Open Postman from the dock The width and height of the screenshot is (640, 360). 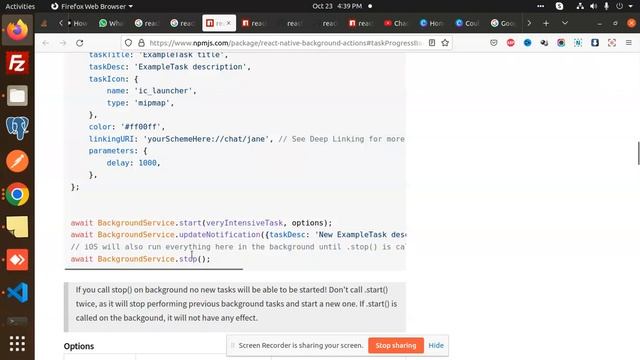point(17,161)
